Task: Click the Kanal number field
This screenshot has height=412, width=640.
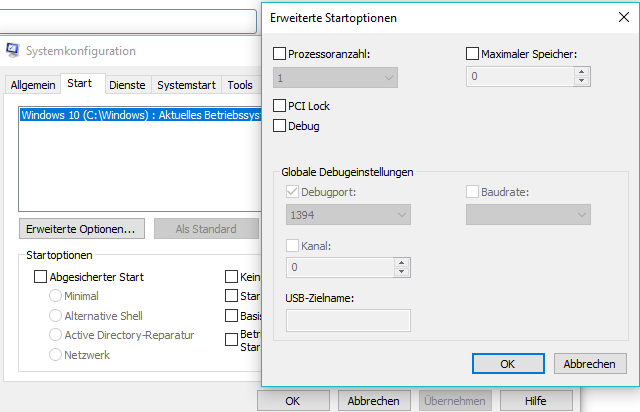Action: point(340,267)
